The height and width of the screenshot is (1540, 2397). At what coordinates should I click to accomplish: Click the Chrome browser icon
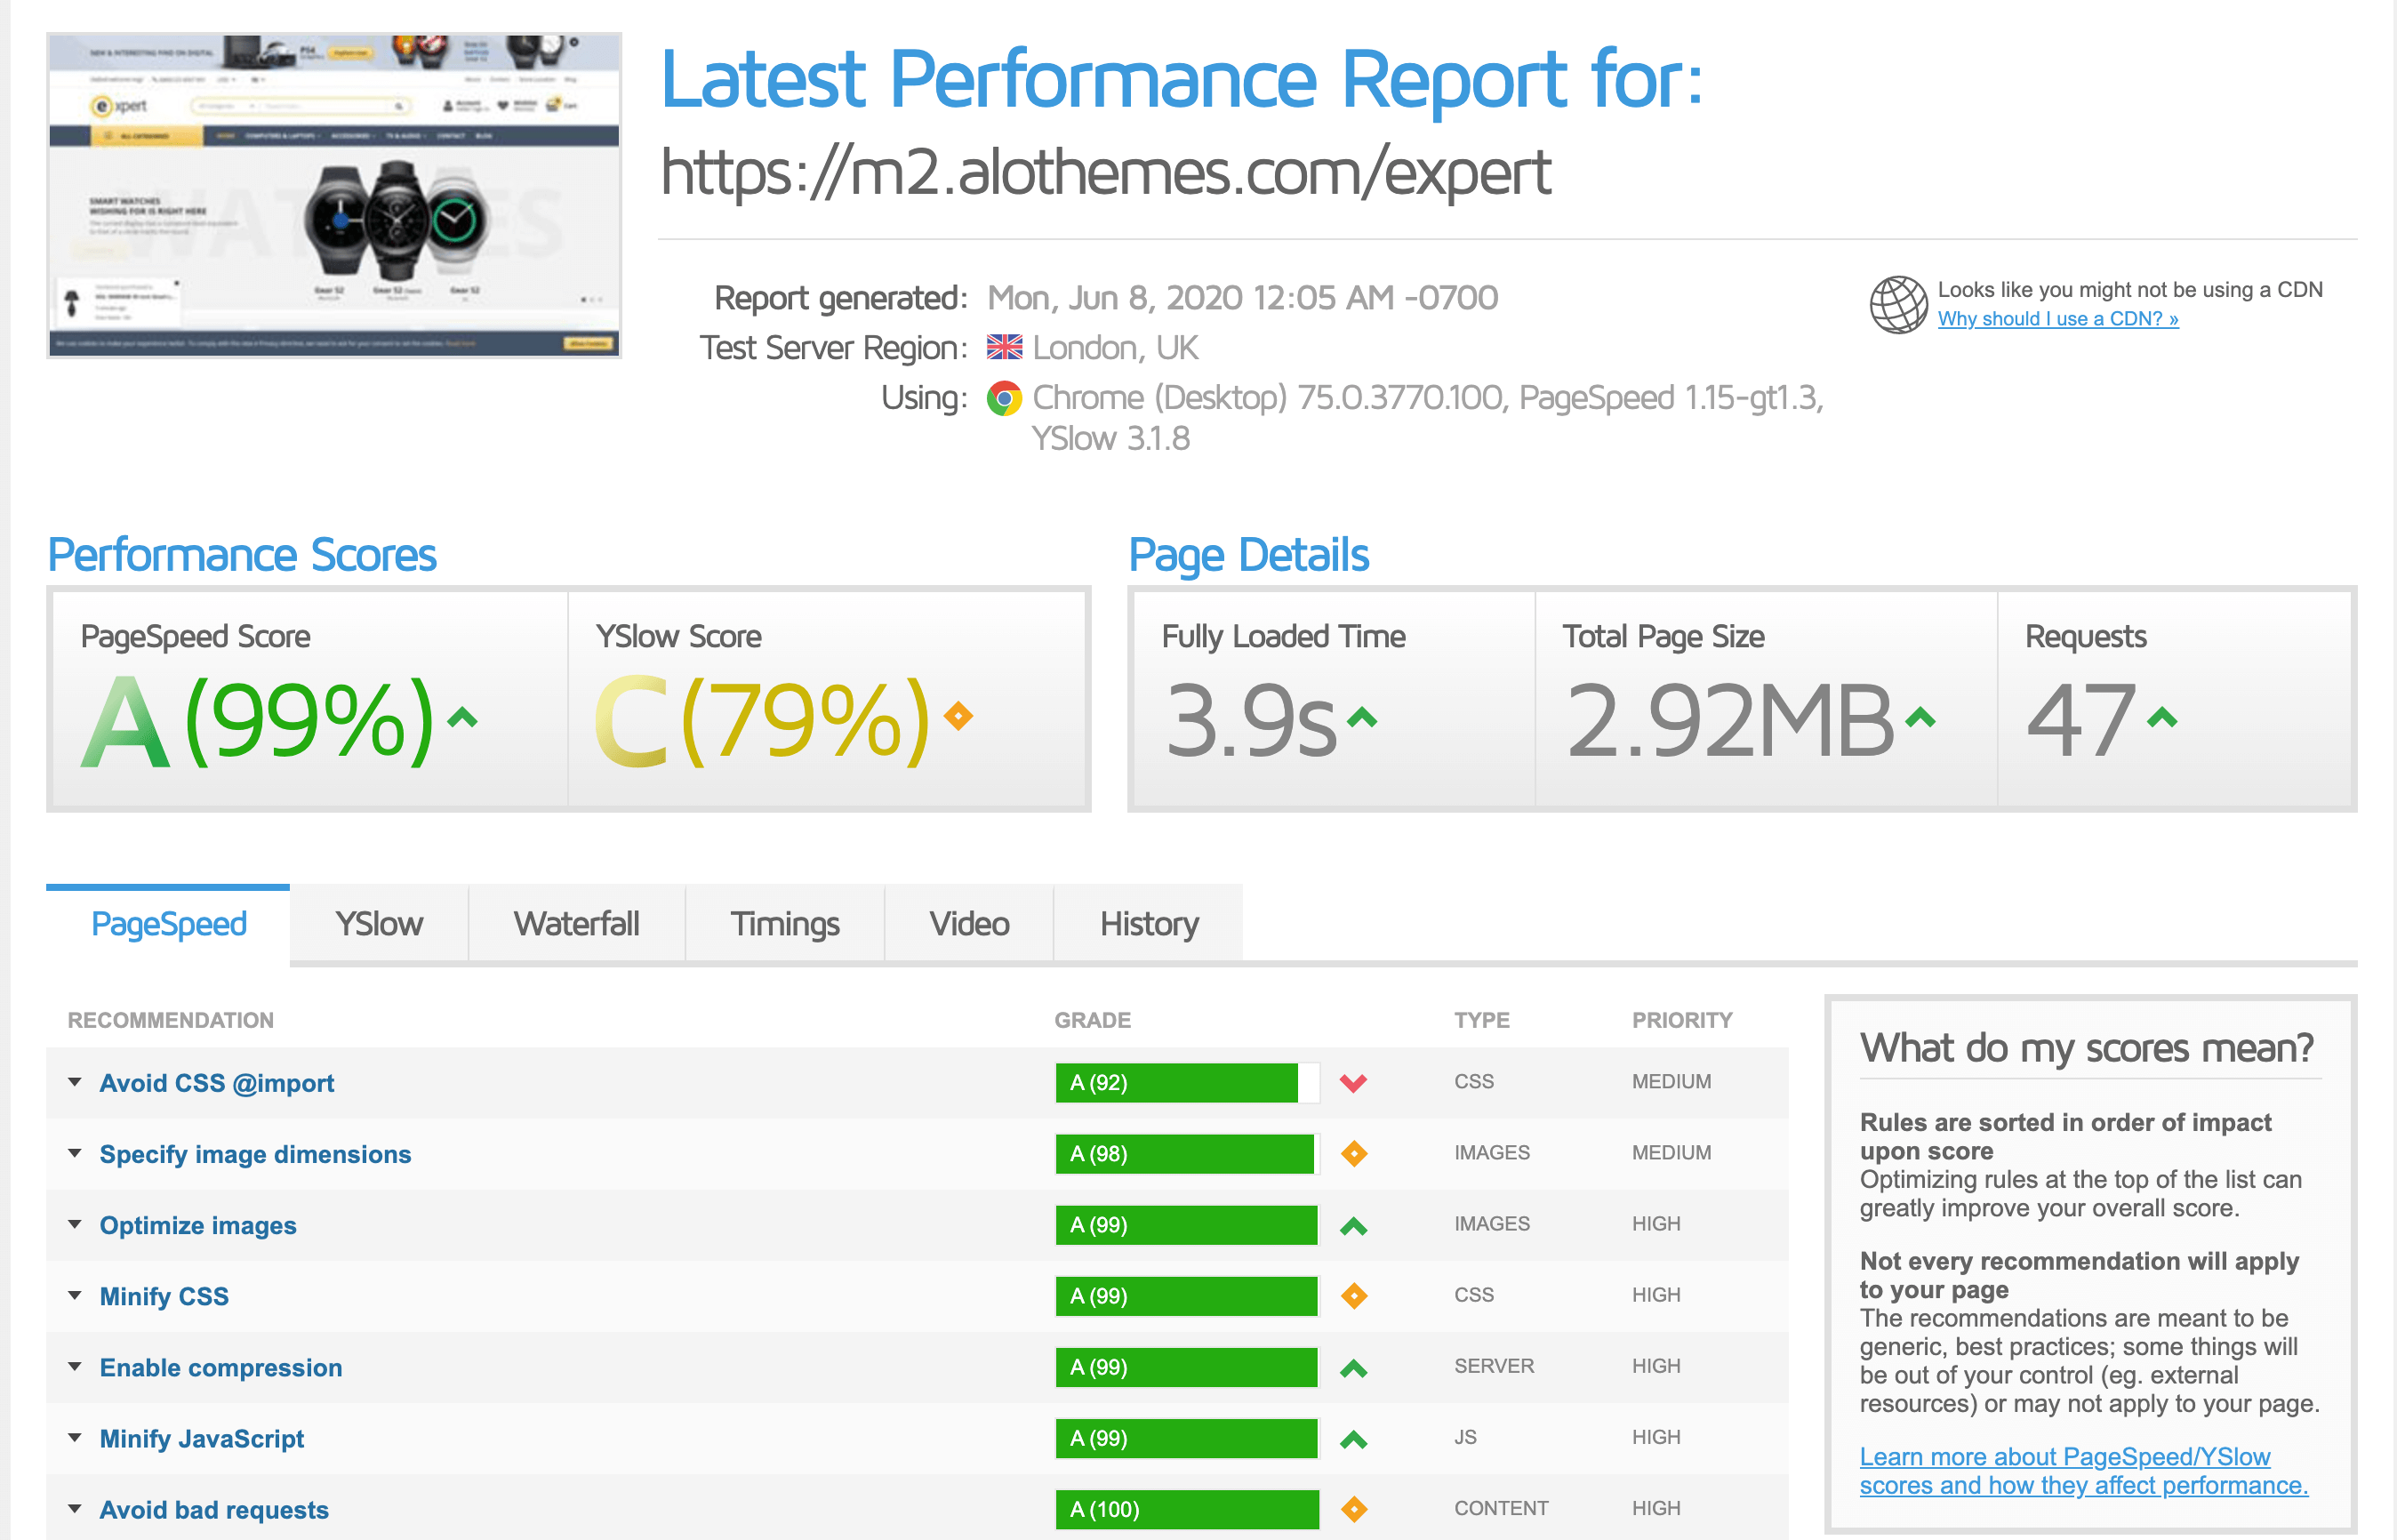[1003, 398]
